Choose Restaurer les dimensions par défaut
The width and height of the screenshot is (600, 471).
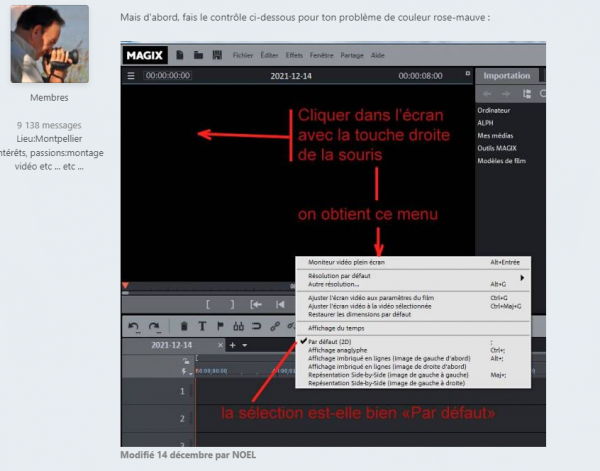pos(413,315)
